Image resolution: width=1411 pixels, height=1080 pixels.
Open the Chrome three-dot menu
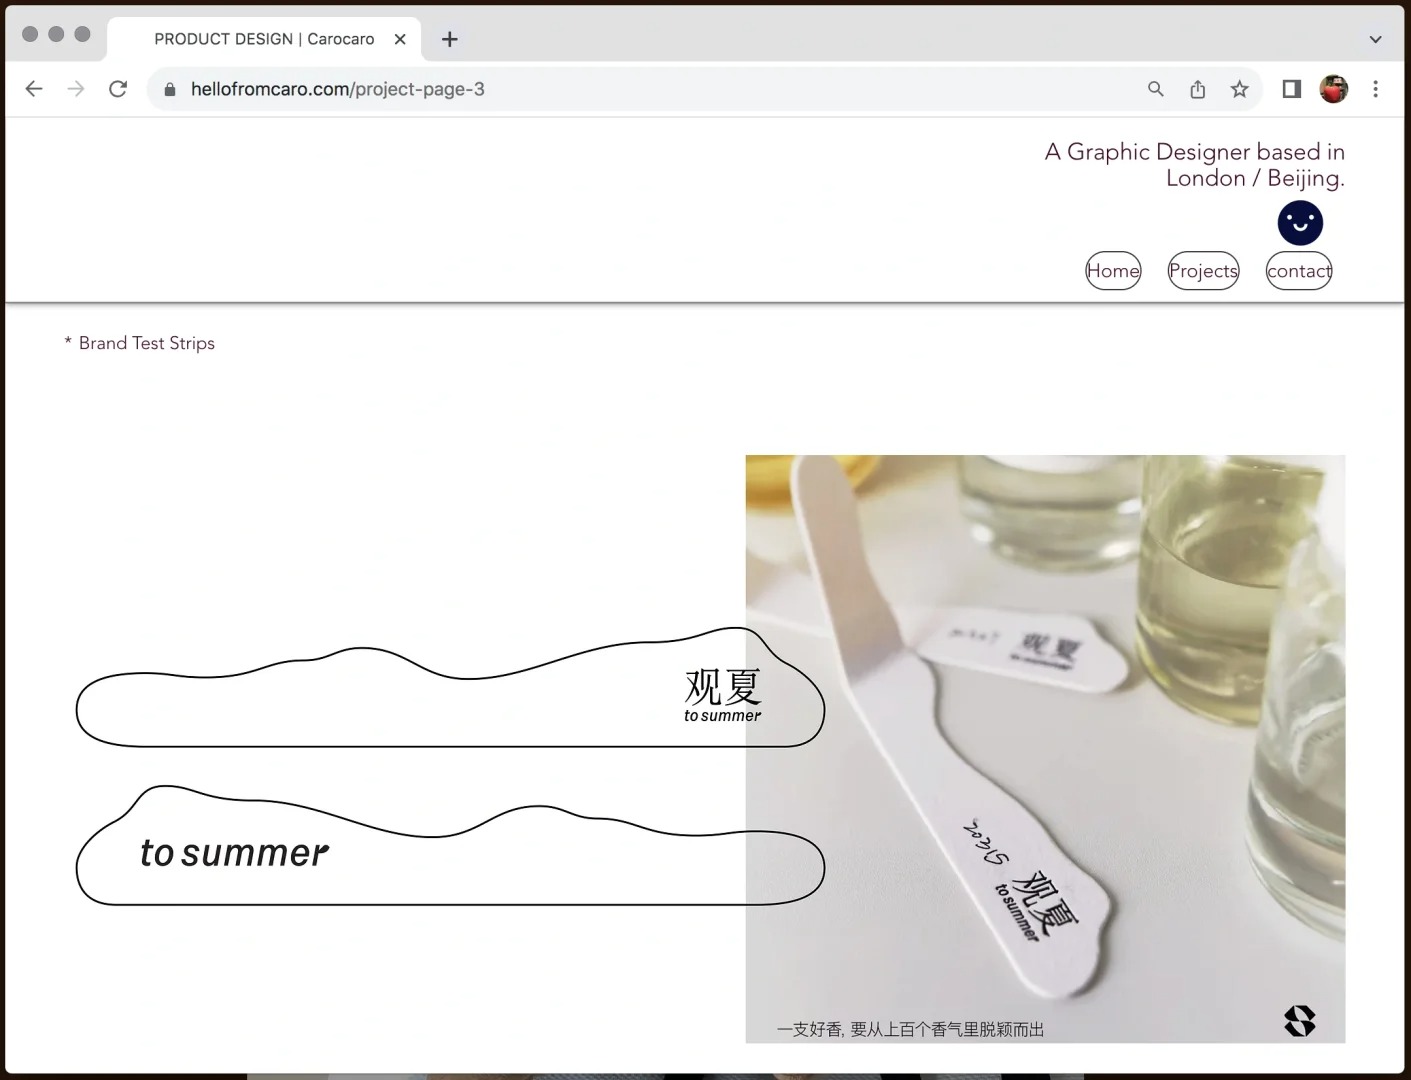tap(1376, 89)
